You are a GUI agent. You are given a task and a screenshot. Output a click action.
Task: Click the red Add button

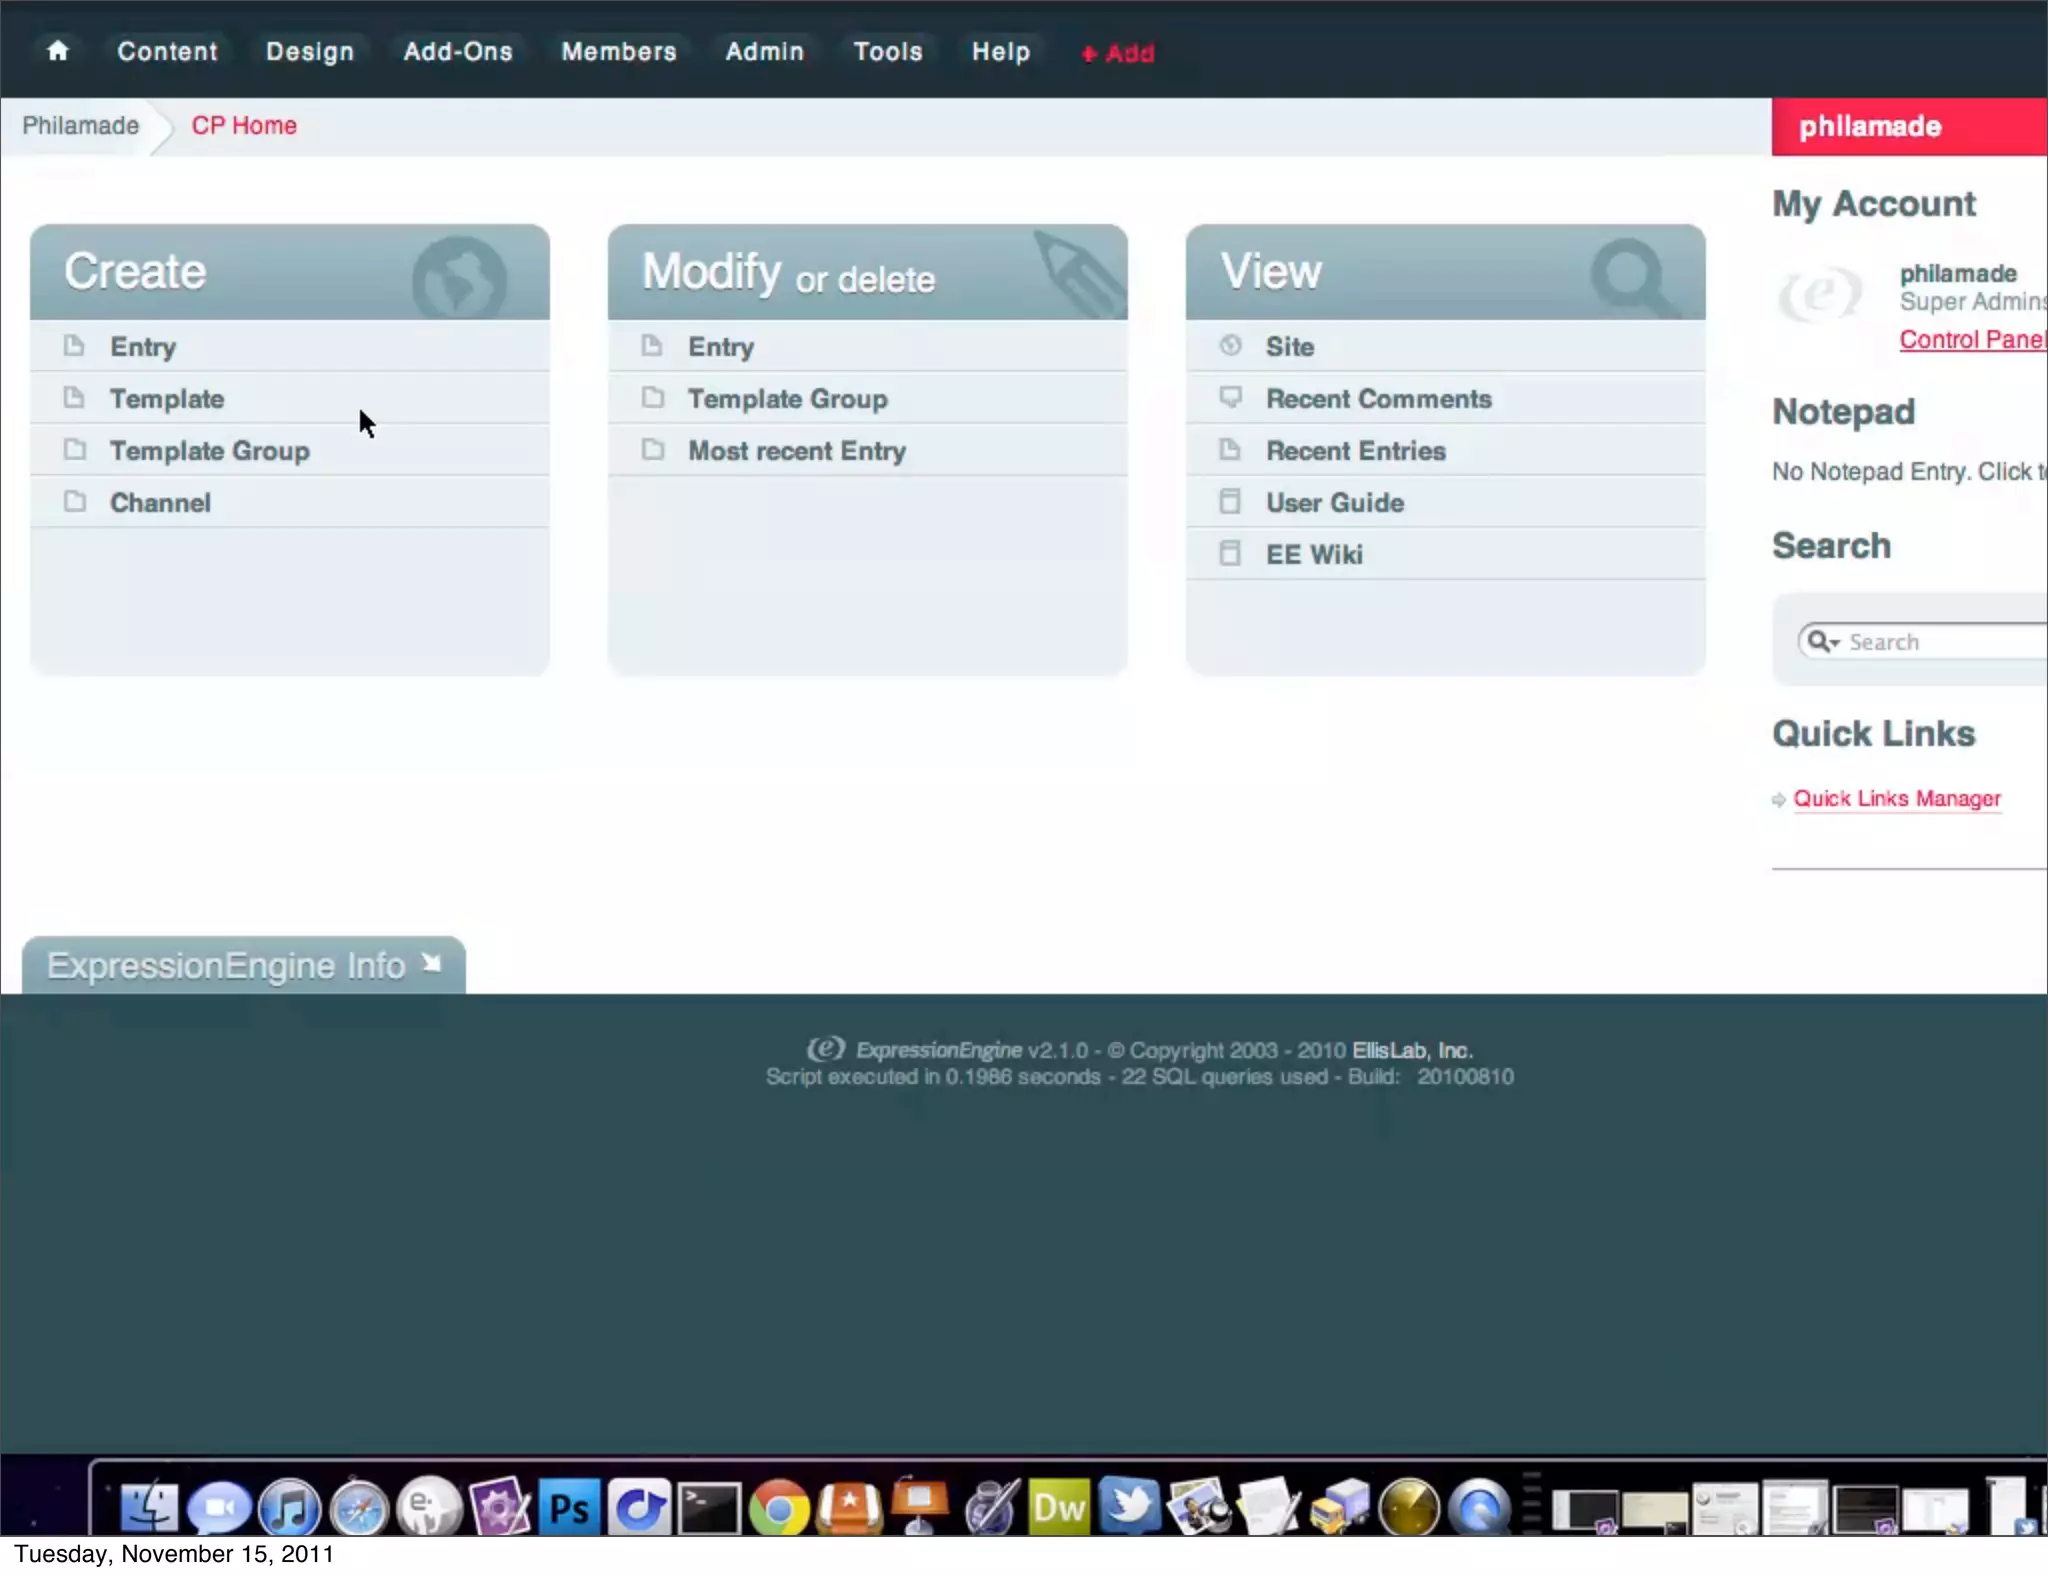(1118, 53)
